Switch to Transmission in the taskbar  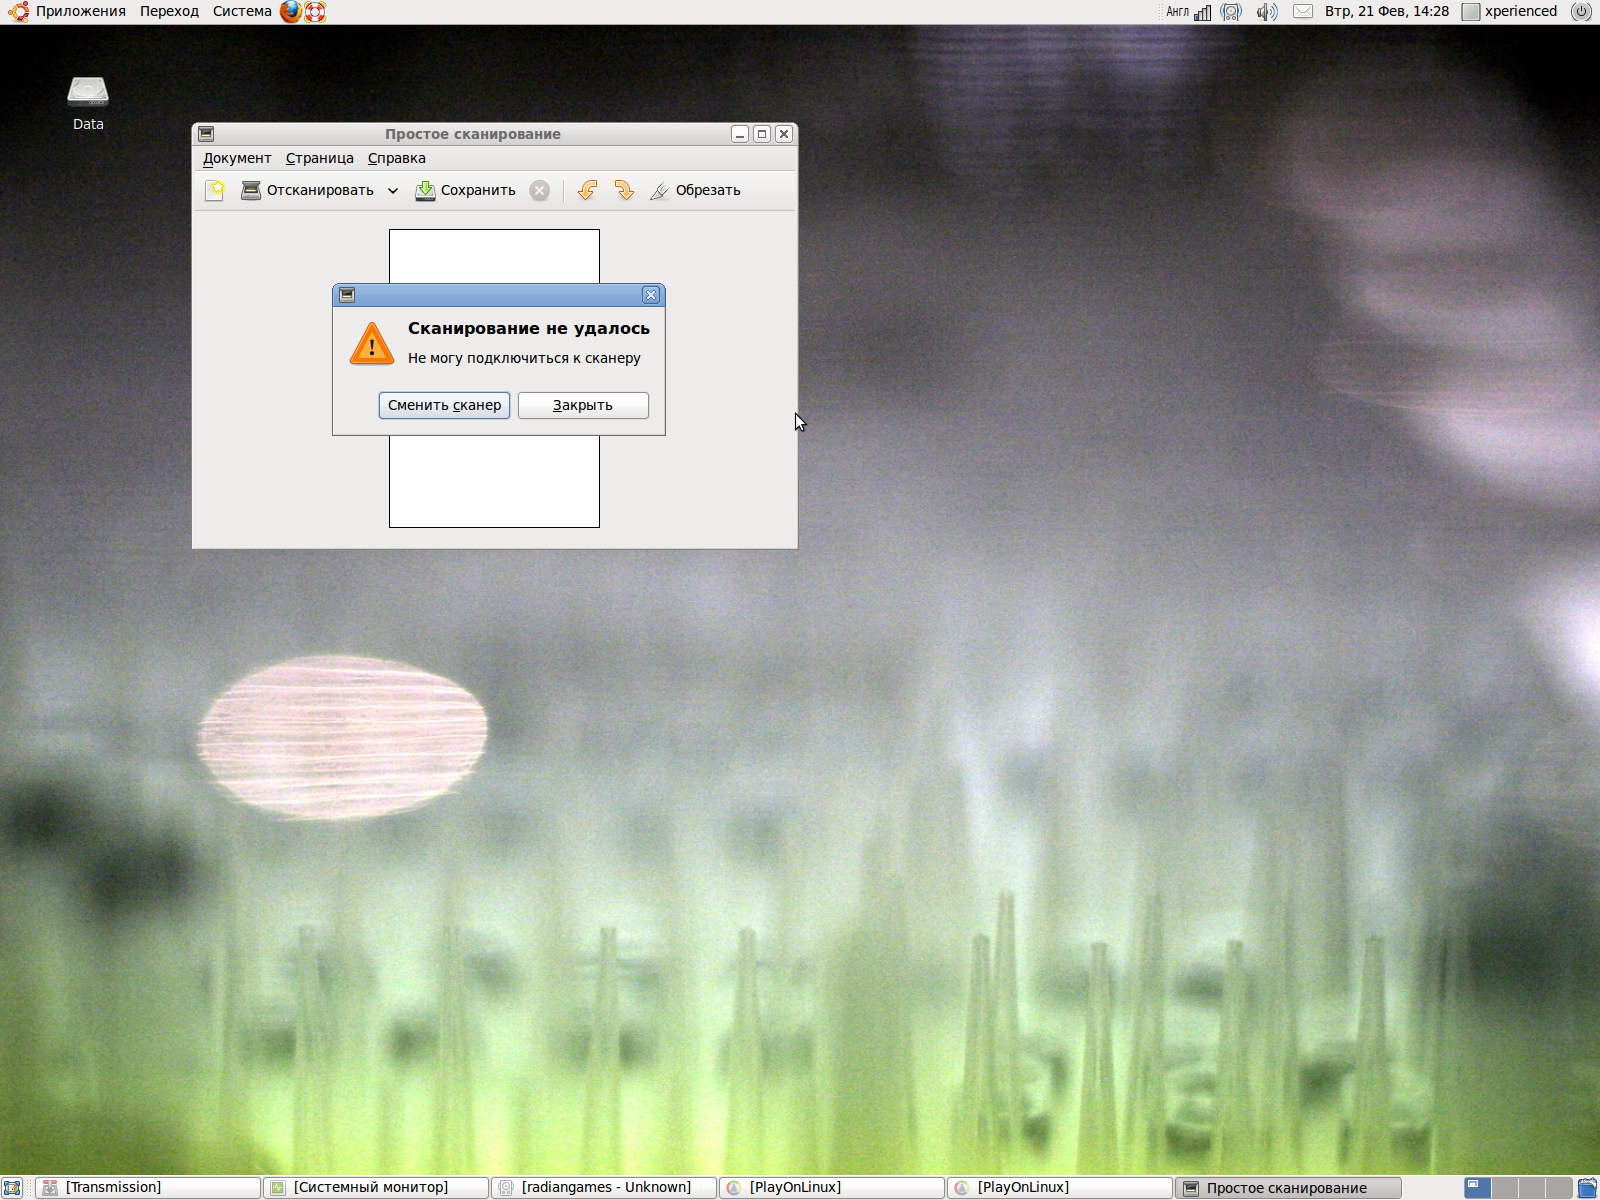[x=148, y=1187]
